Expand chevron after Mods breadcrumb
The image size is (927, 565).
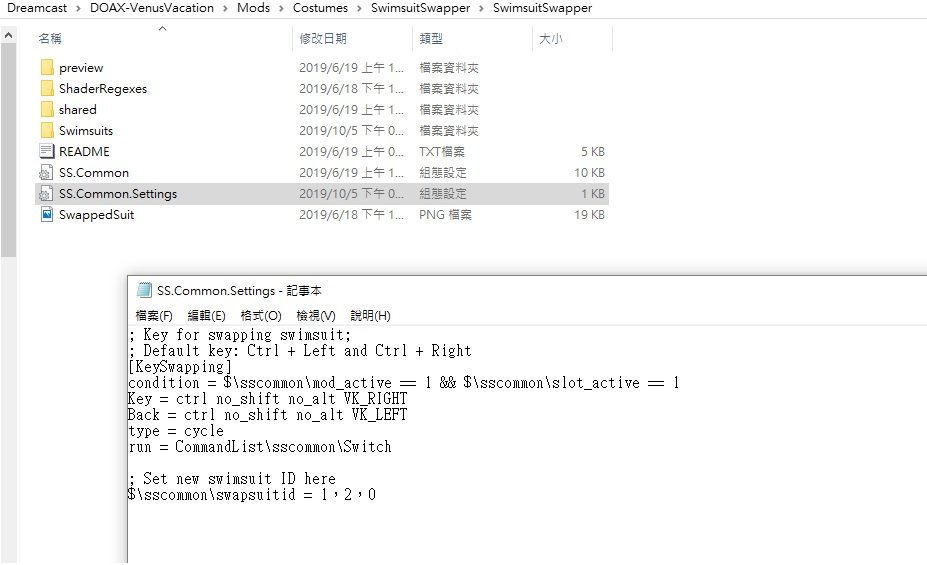(281, 8)
